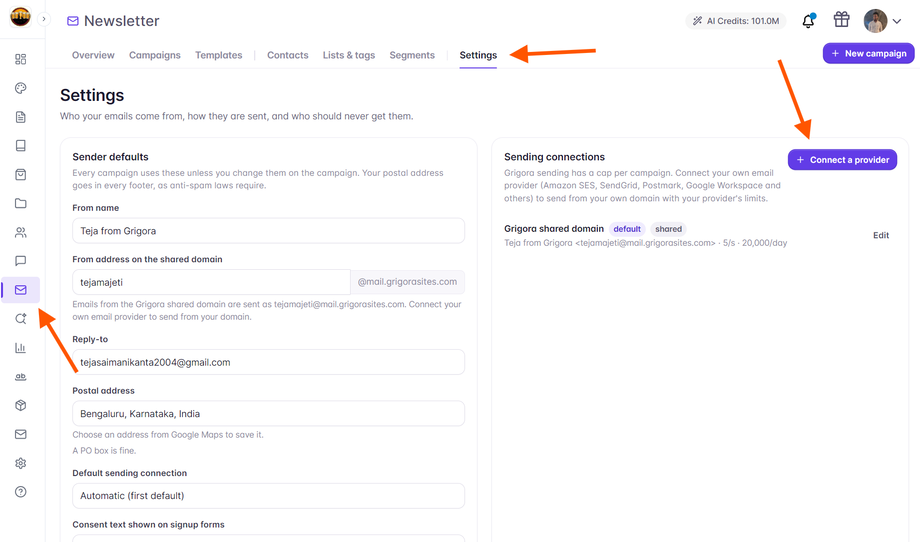
Task: Click the Reply-to email input field
Action: (x=269, y=363)
